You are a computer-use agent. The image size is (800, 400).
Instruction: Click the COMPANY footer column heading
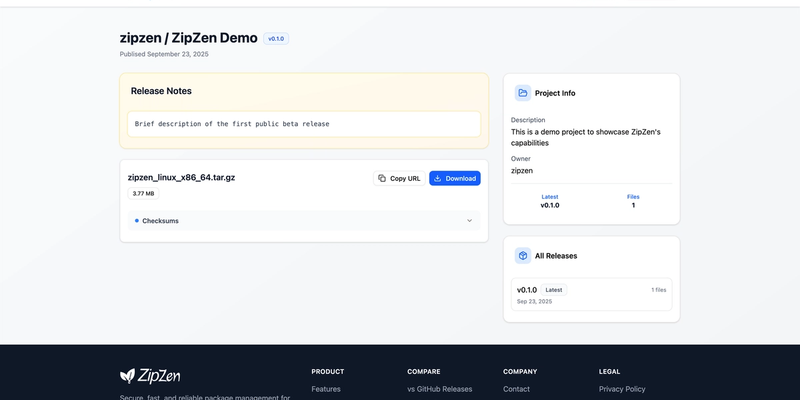click(520, 371)
